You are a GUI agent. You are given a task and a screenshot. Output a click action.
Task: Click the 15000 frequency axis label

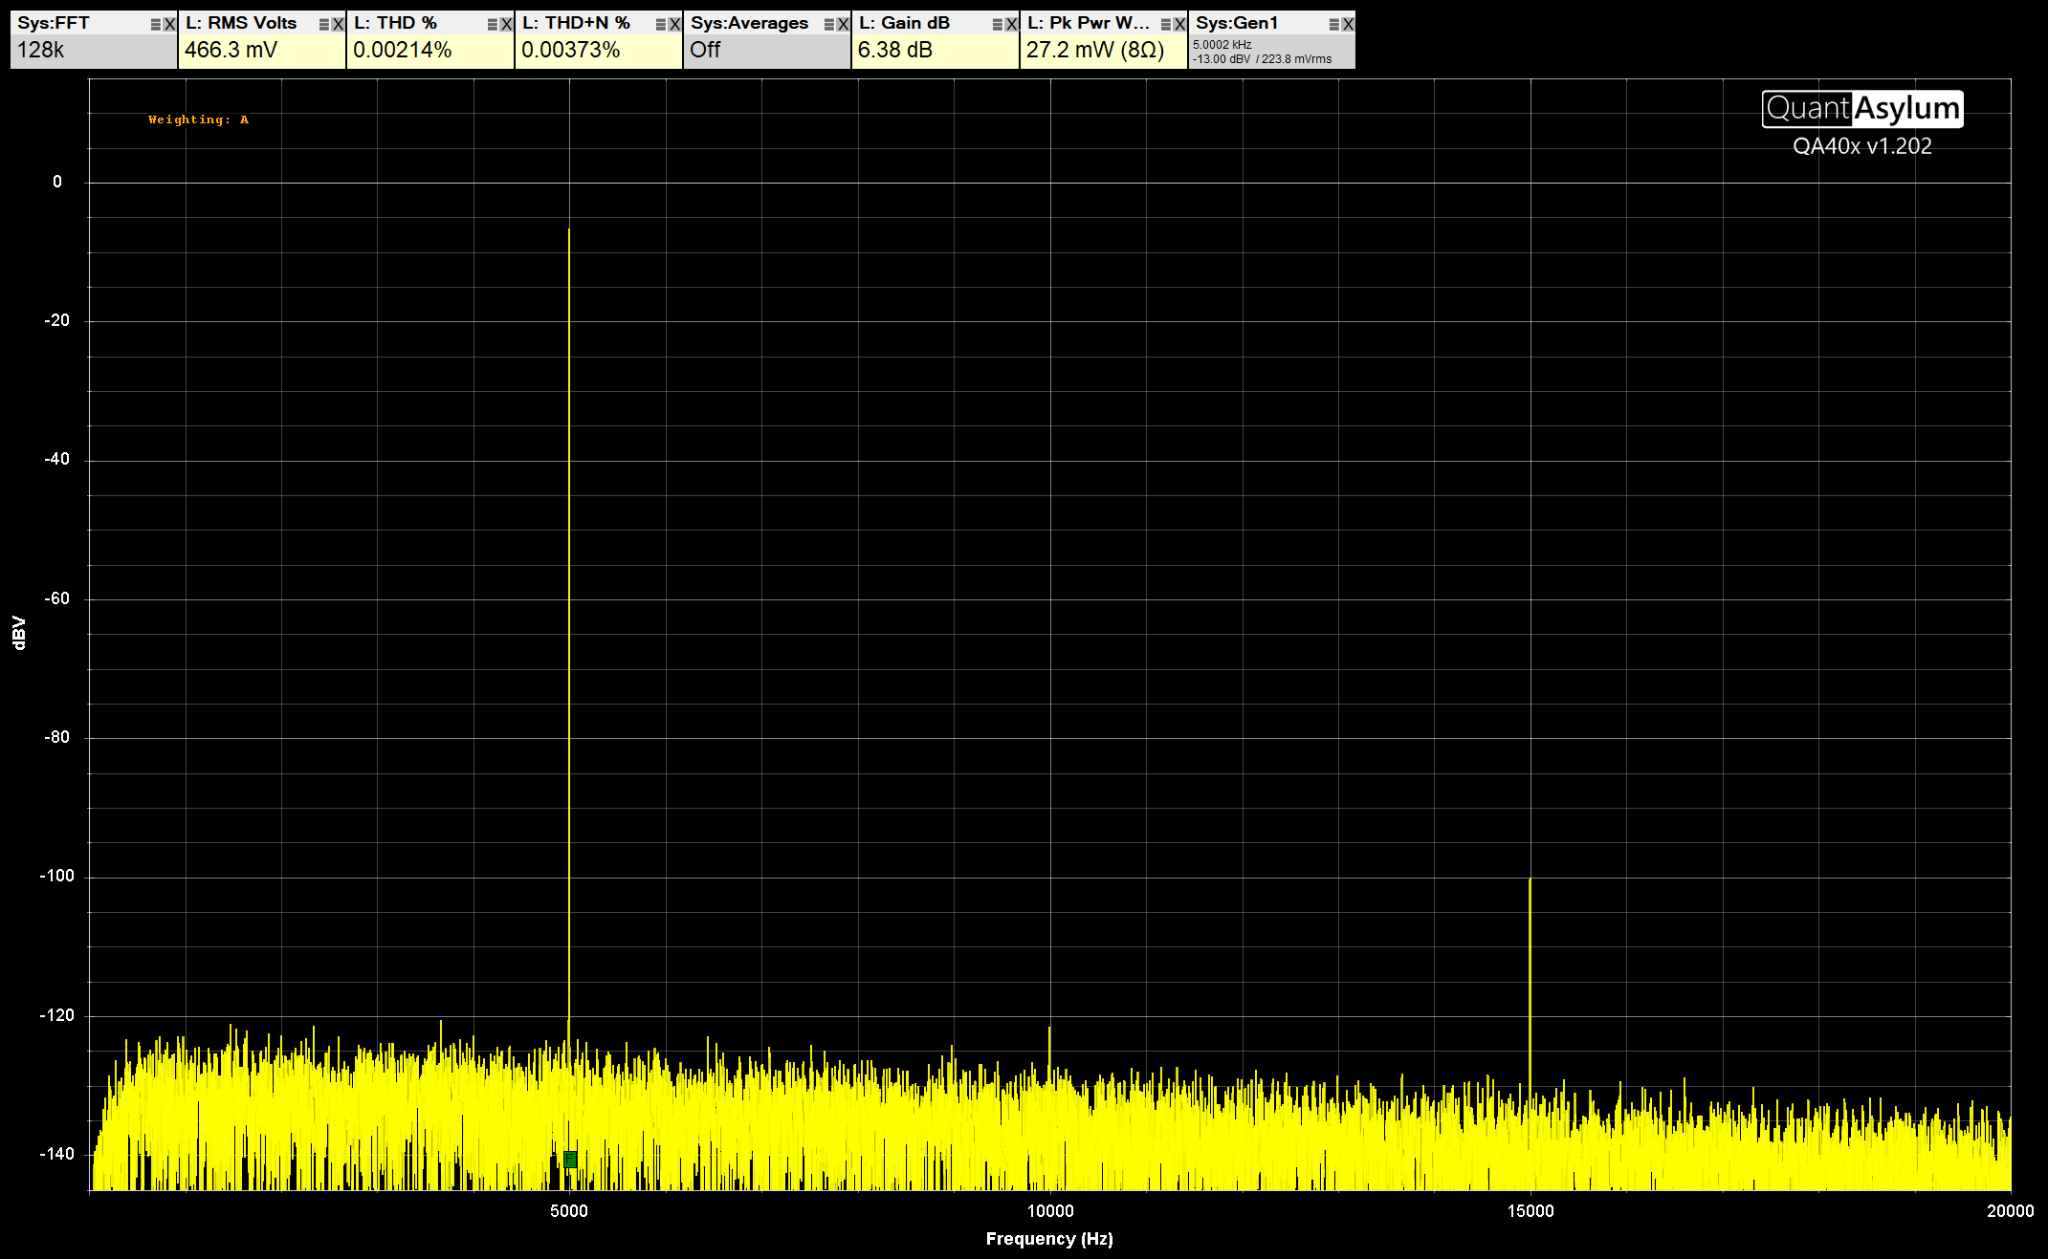1530,1211
